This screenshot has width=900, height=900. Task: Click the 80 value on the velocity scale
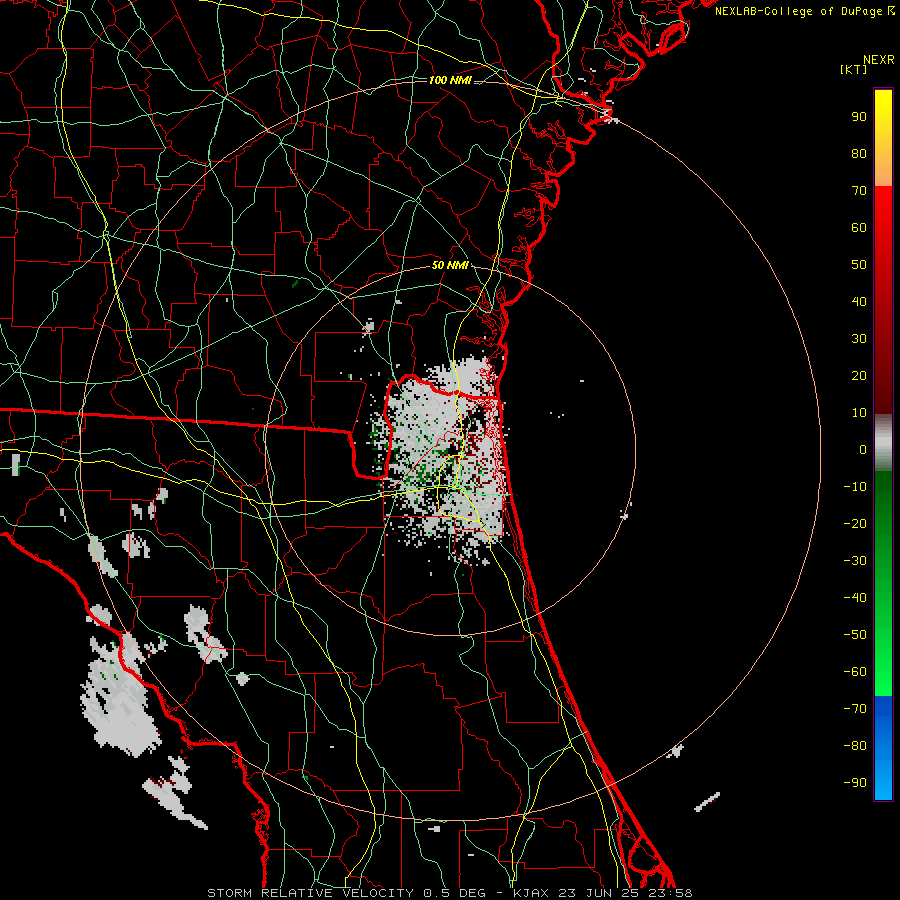click(x=859, y=153)
